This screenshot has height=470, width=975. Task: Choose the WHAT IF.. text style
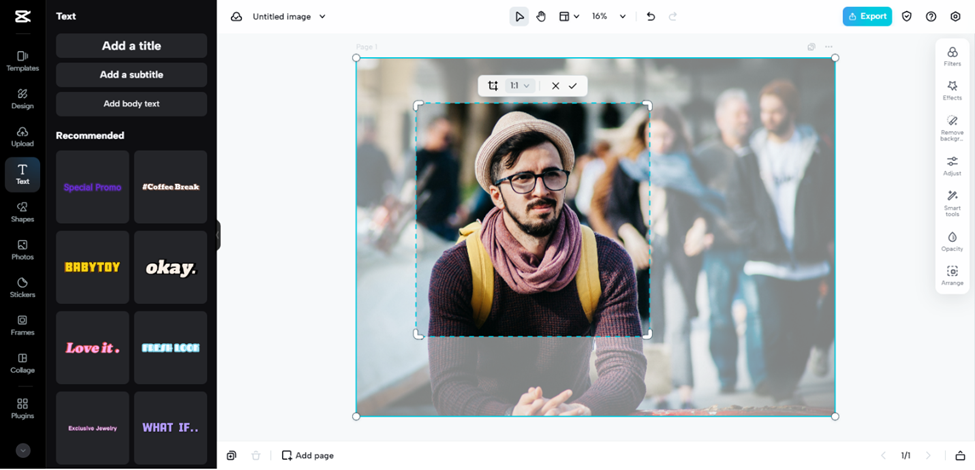point(170,428)
